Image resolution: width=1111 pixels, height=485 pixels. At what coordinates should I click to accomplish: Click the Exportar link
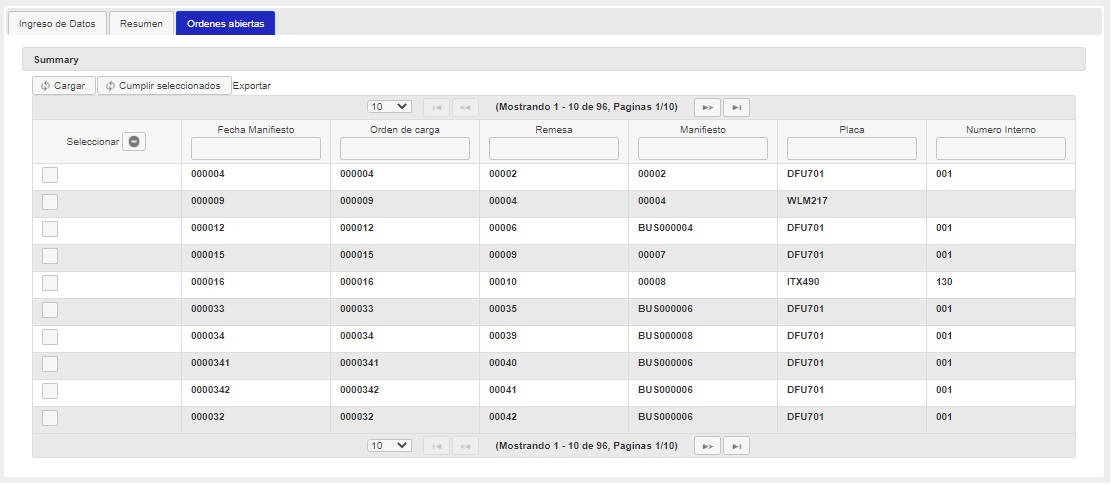click(252, 86)
